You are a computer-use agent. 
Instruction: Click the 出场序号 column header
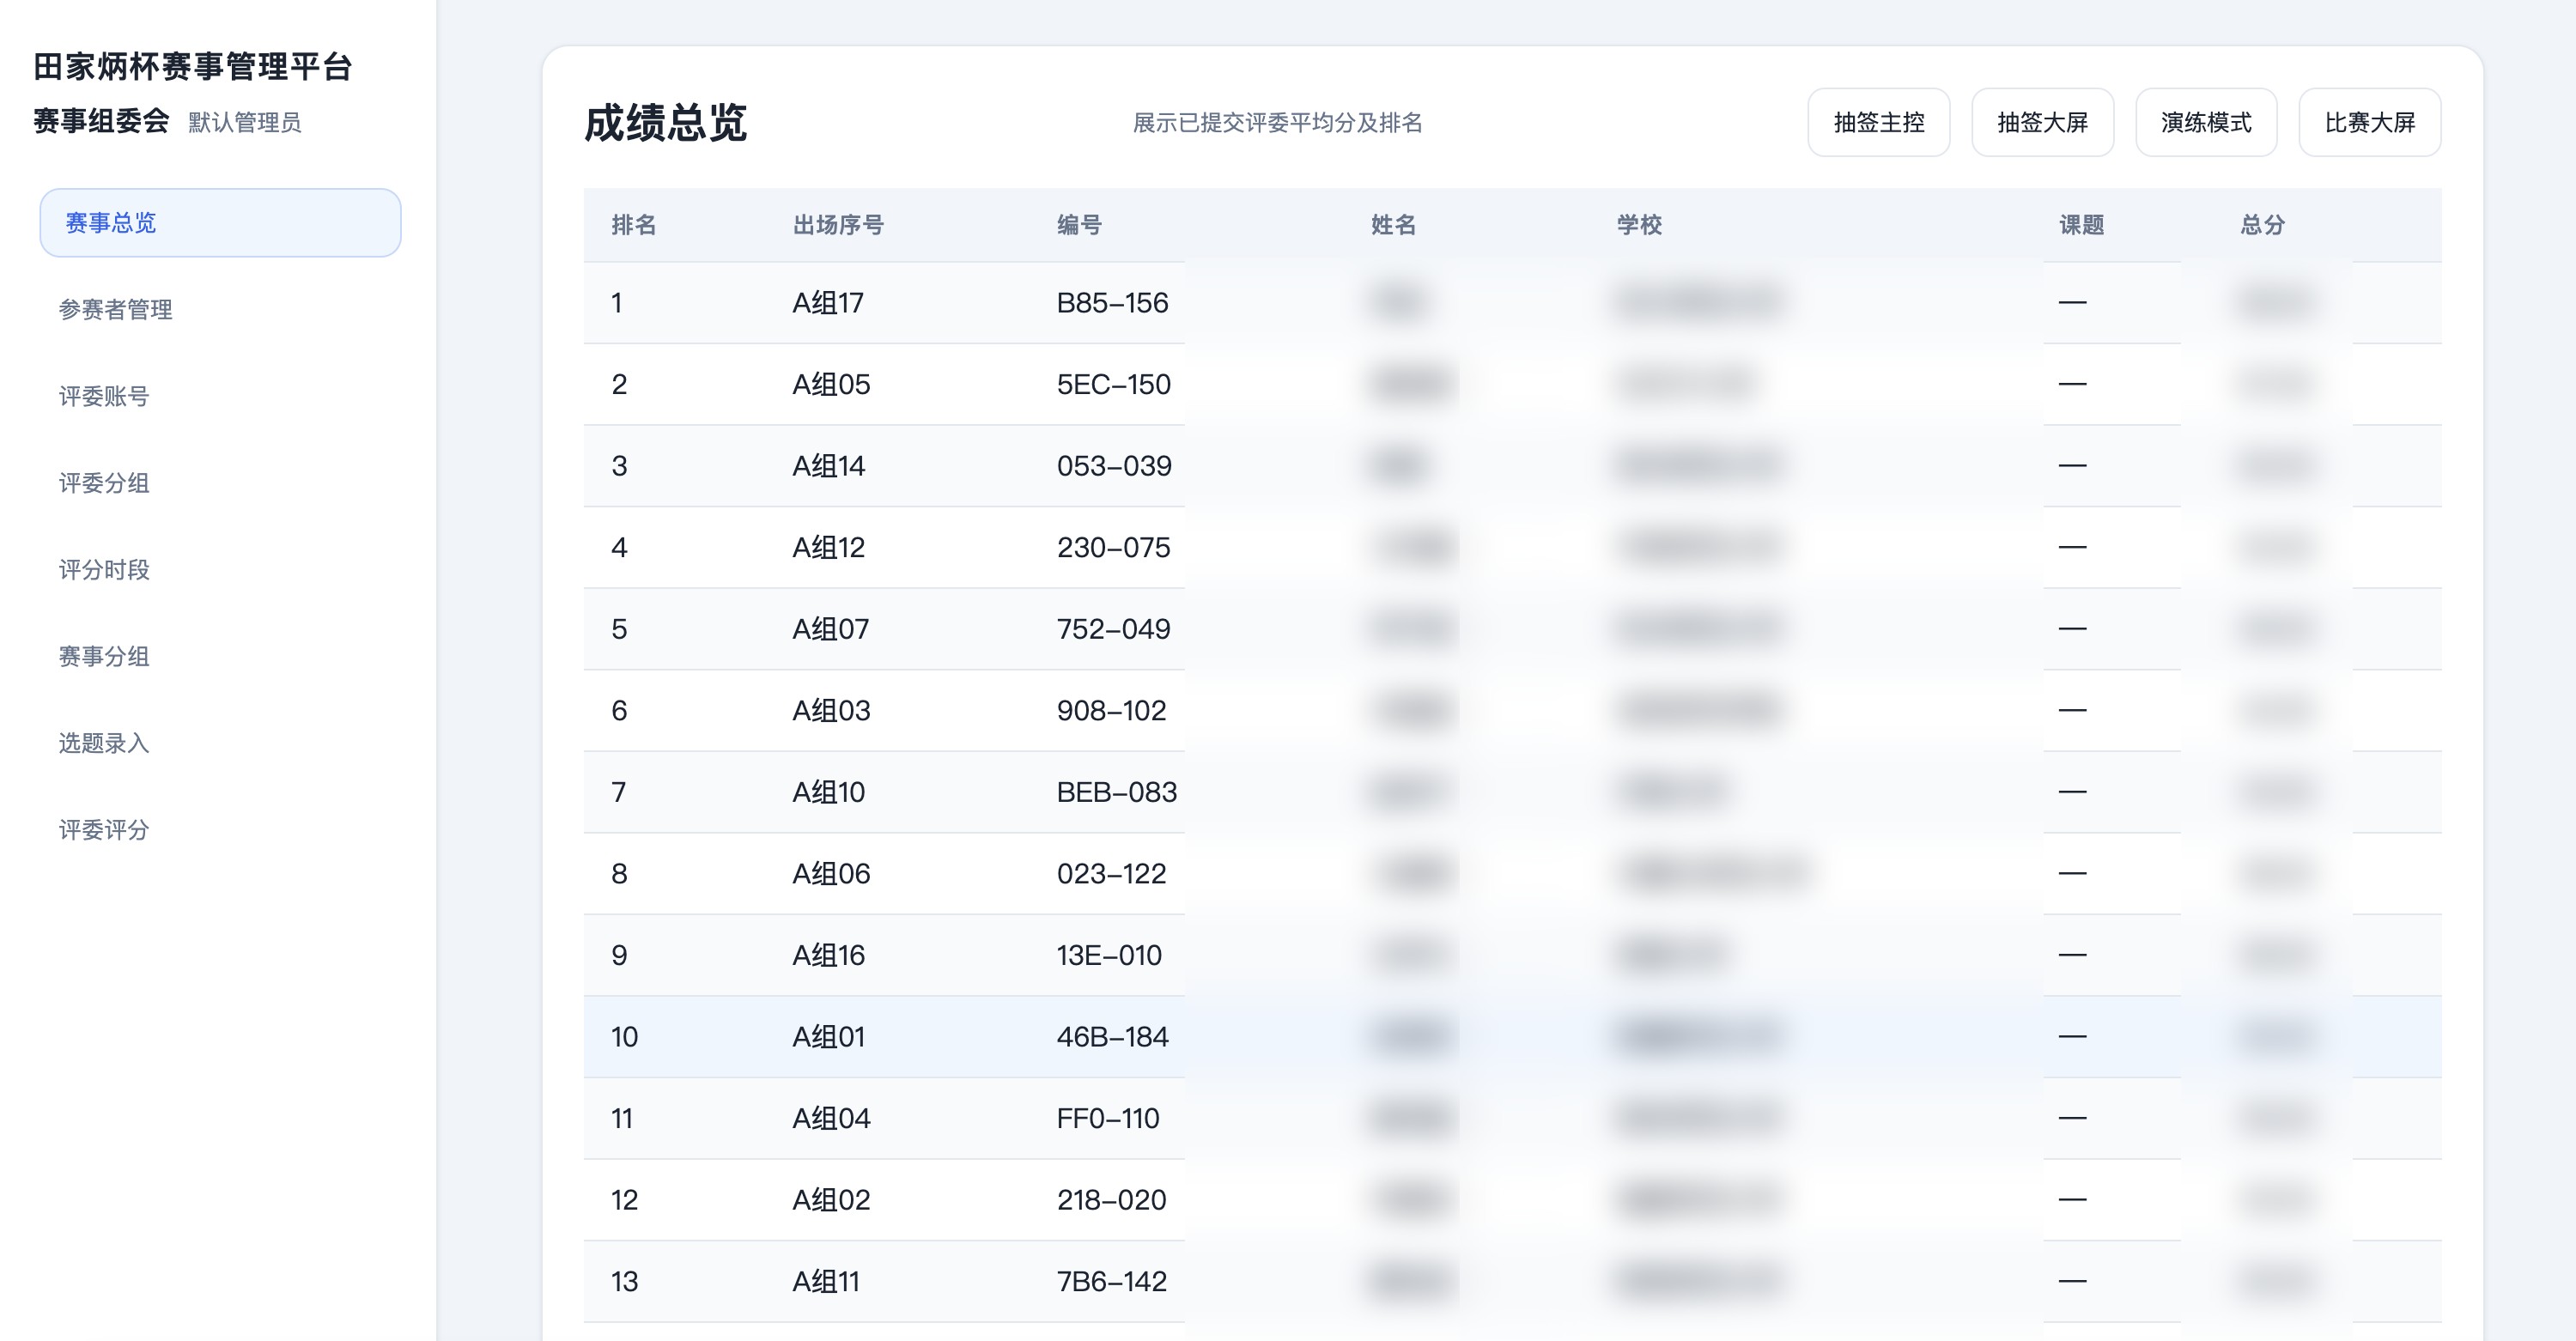[x=838, y=225]
